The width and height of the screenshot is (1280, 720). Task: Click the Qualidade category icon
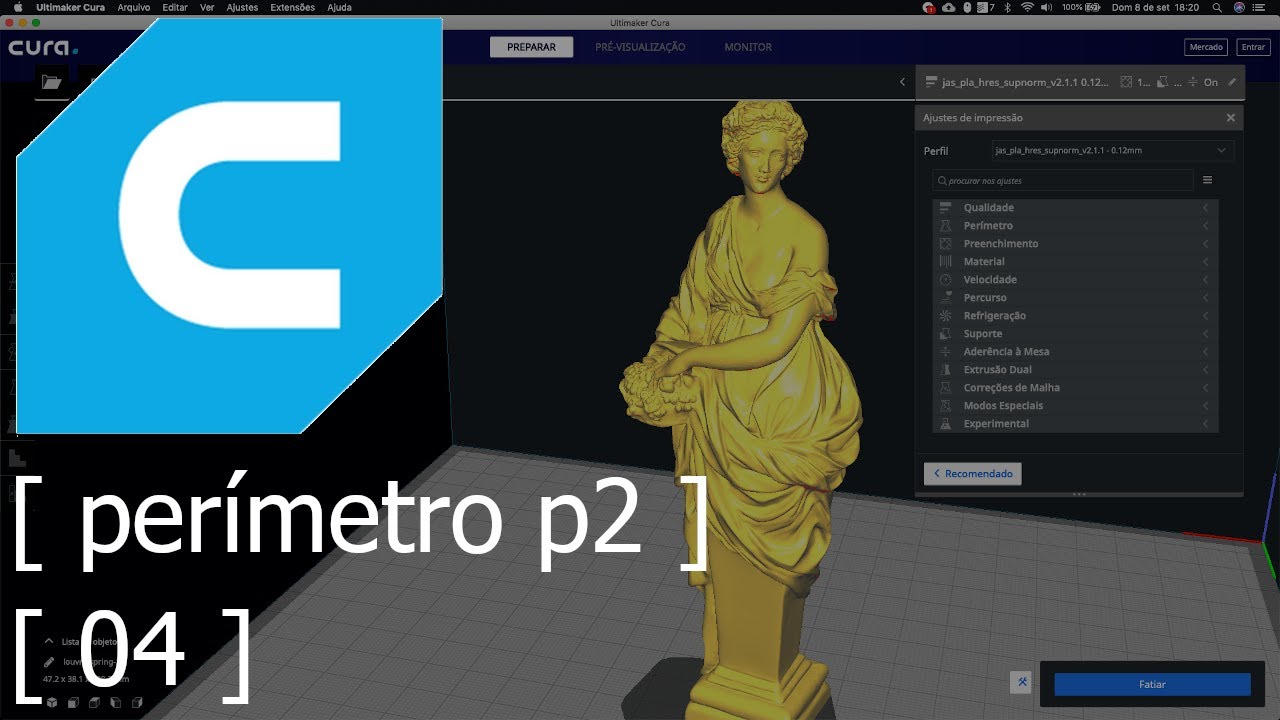[x=945, y=208]
